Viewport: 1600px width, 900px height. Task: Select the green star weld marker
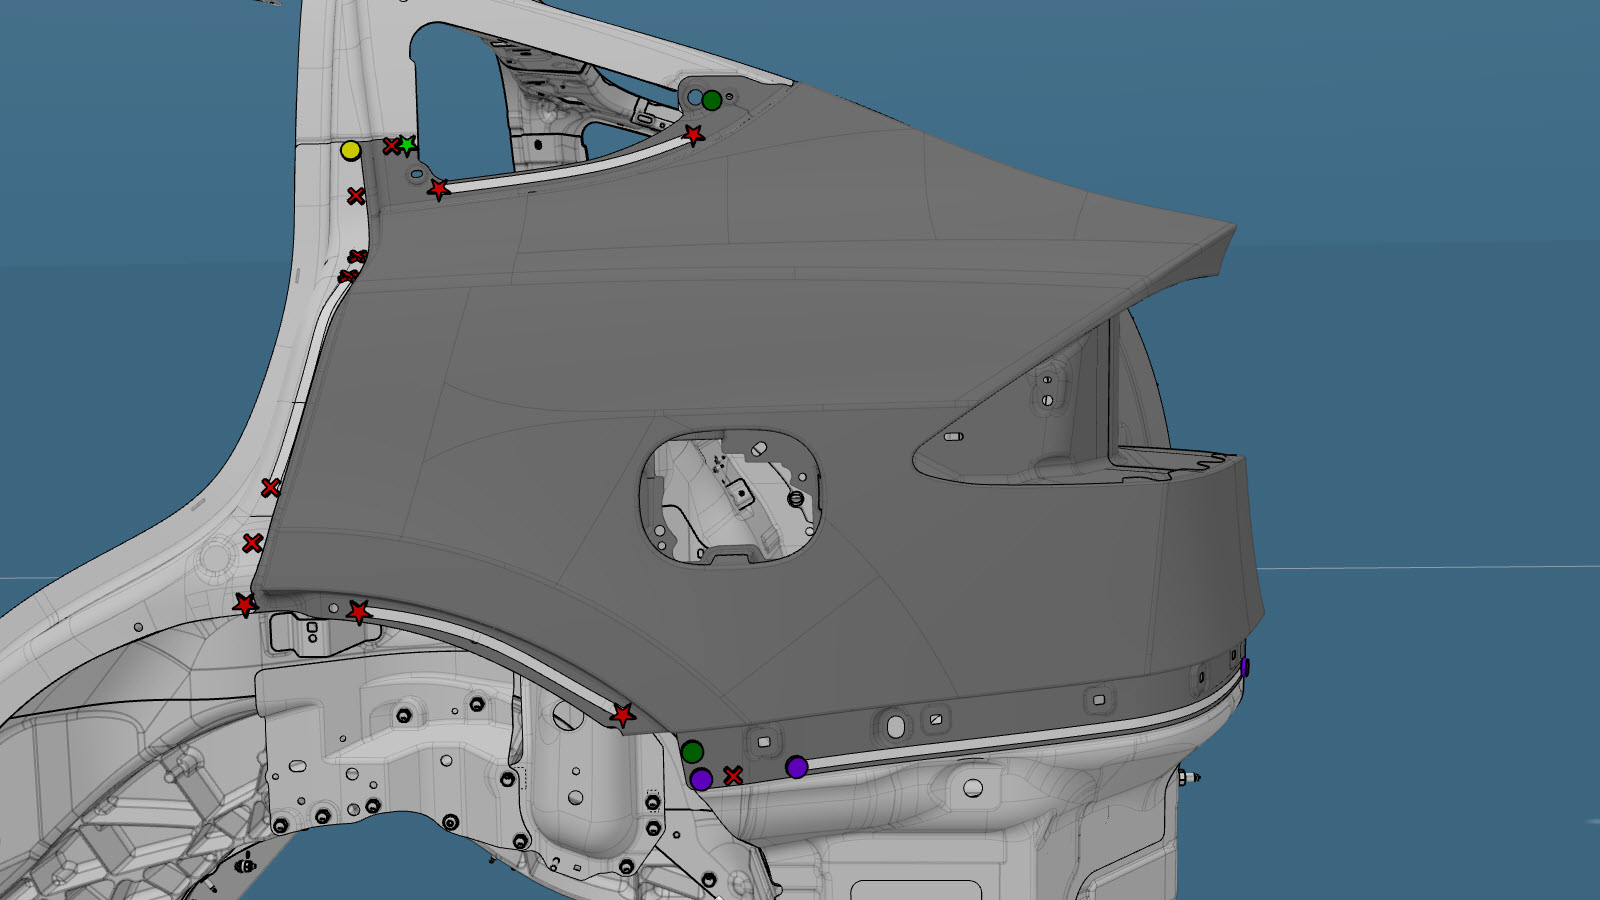406,145
